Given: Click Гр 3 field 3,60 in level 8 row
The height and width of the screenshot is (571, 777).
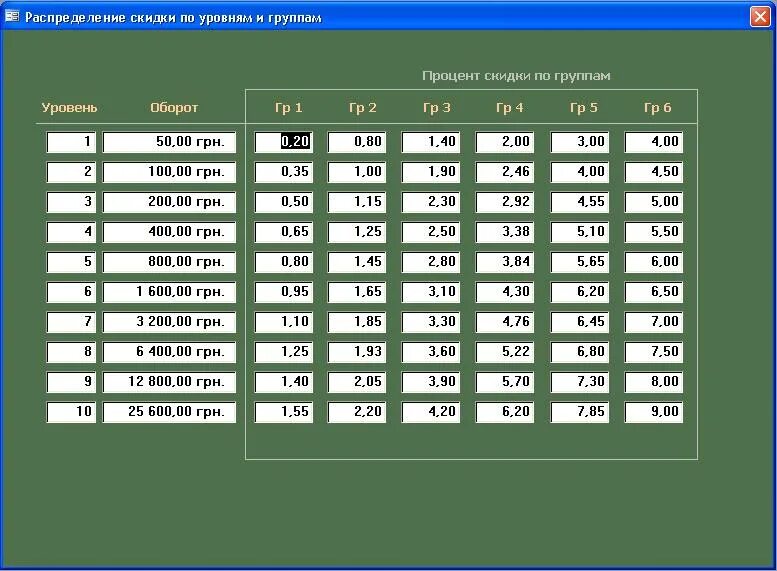Looking at the screenshot, I should point(431,352).
